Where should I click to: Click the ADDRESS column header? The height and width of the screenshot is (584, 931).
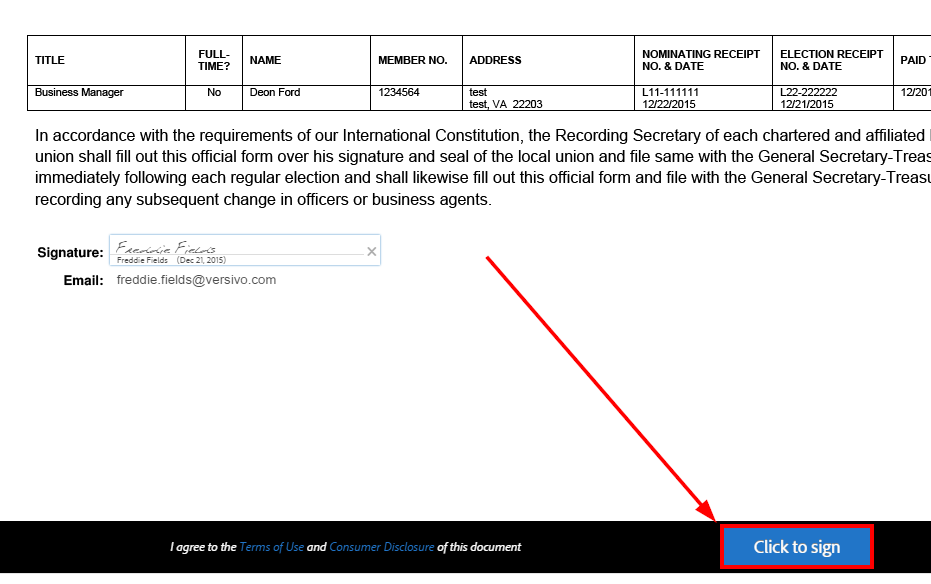pos(548,61)
